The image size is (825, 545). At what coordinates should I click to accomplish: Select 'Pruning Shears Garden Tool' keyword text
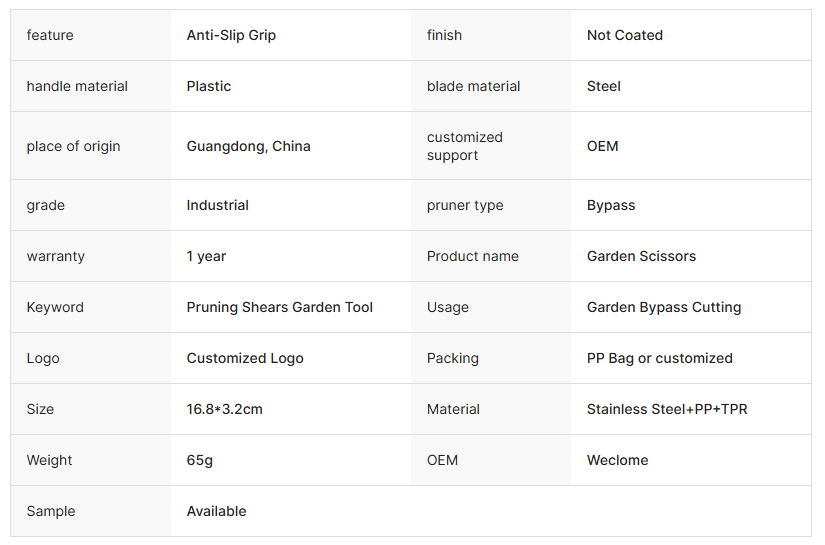tap(279, 307)
